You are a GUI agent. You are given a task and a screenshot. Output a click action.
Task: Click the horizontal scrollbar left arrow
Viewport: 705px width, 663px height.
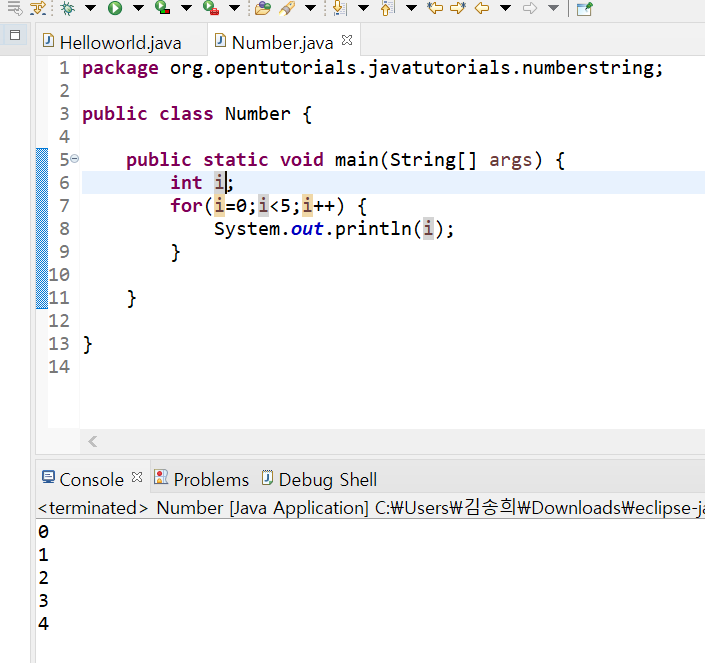tap(93, 442)
